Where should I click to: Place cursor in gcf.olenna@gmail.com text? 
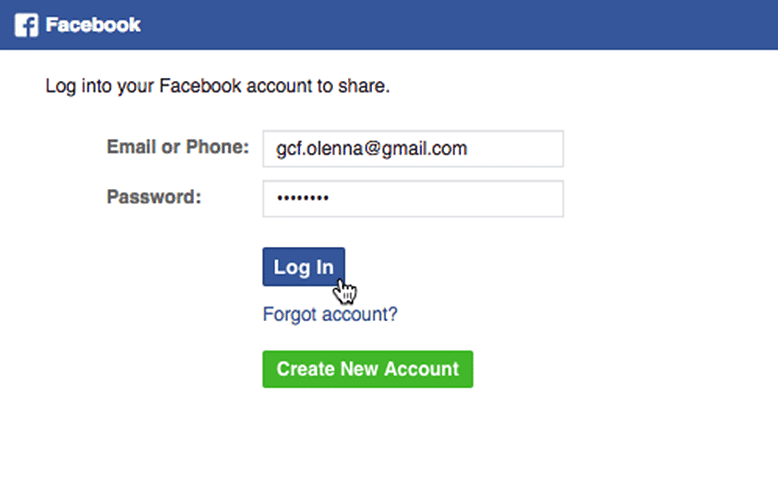coord(372,149)
